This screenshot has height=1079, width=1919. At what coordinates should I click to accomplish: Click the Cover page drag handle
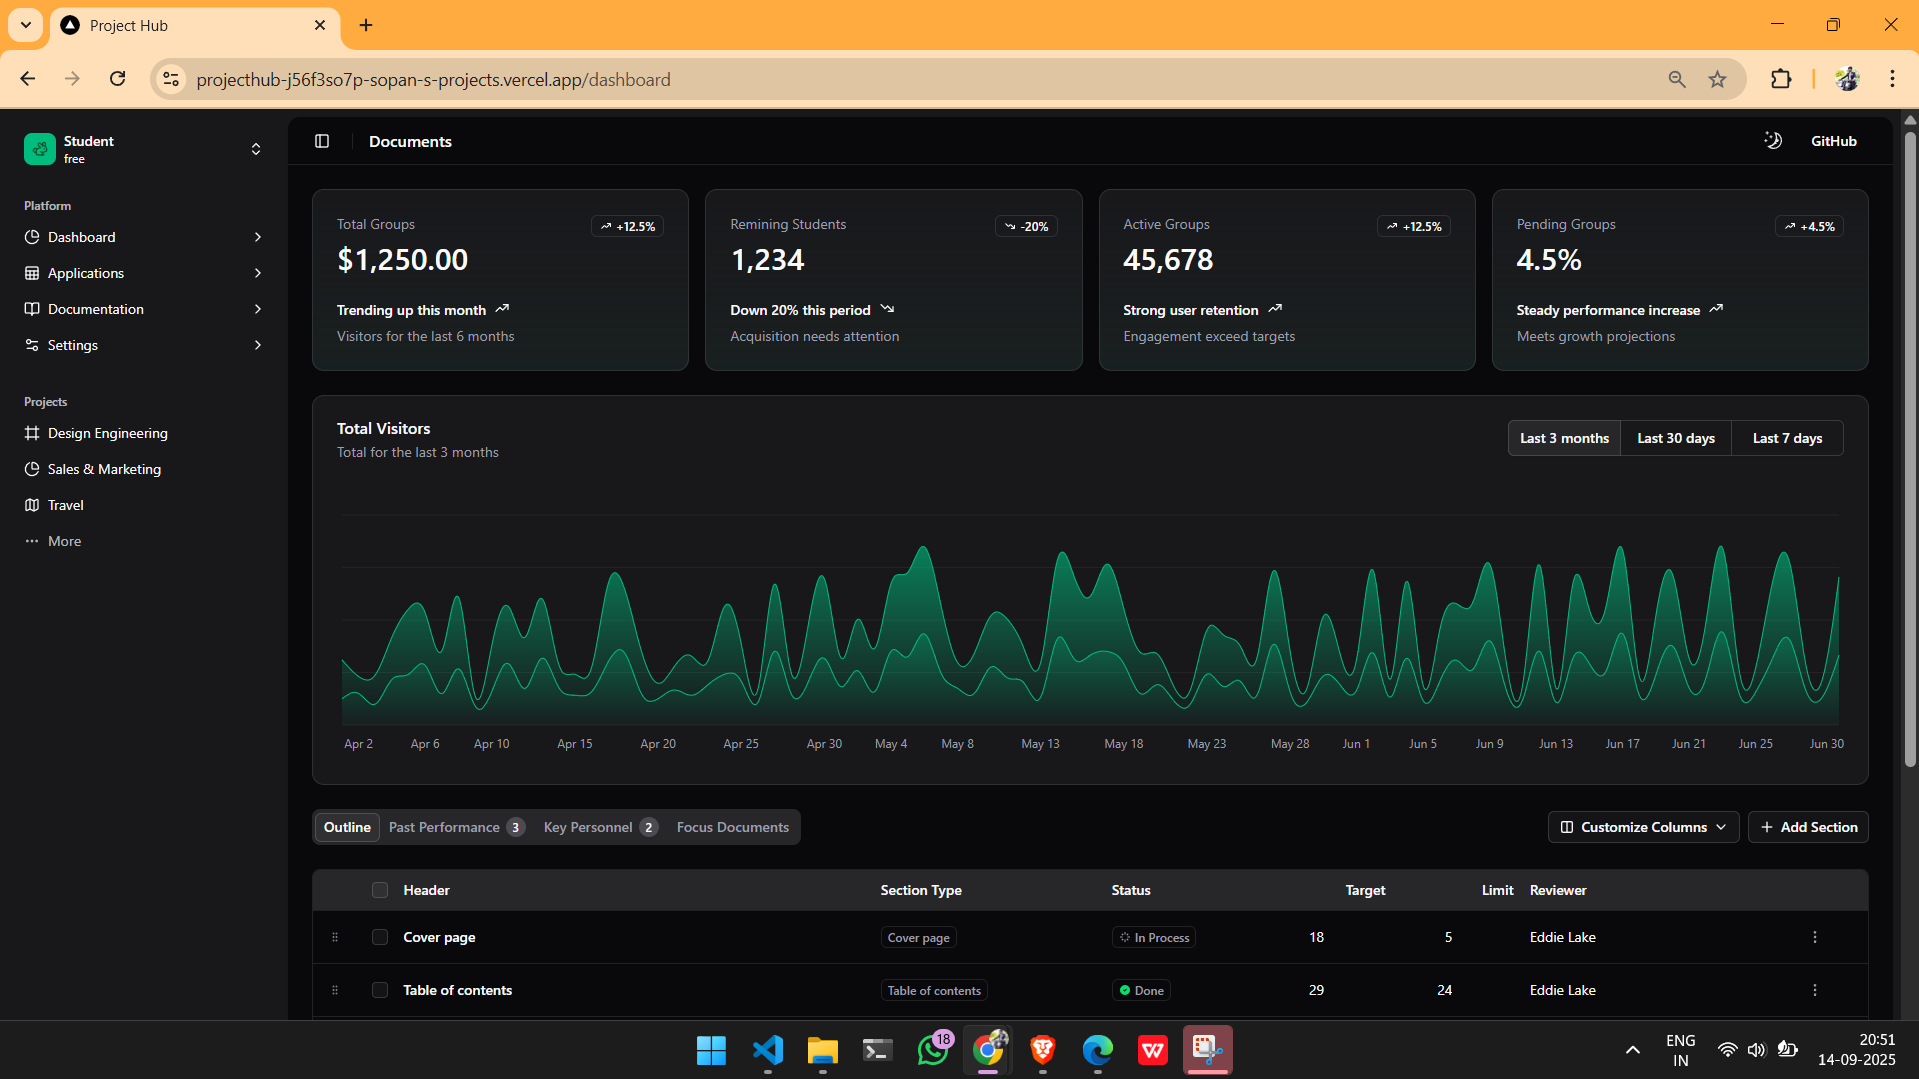point(335,937)
